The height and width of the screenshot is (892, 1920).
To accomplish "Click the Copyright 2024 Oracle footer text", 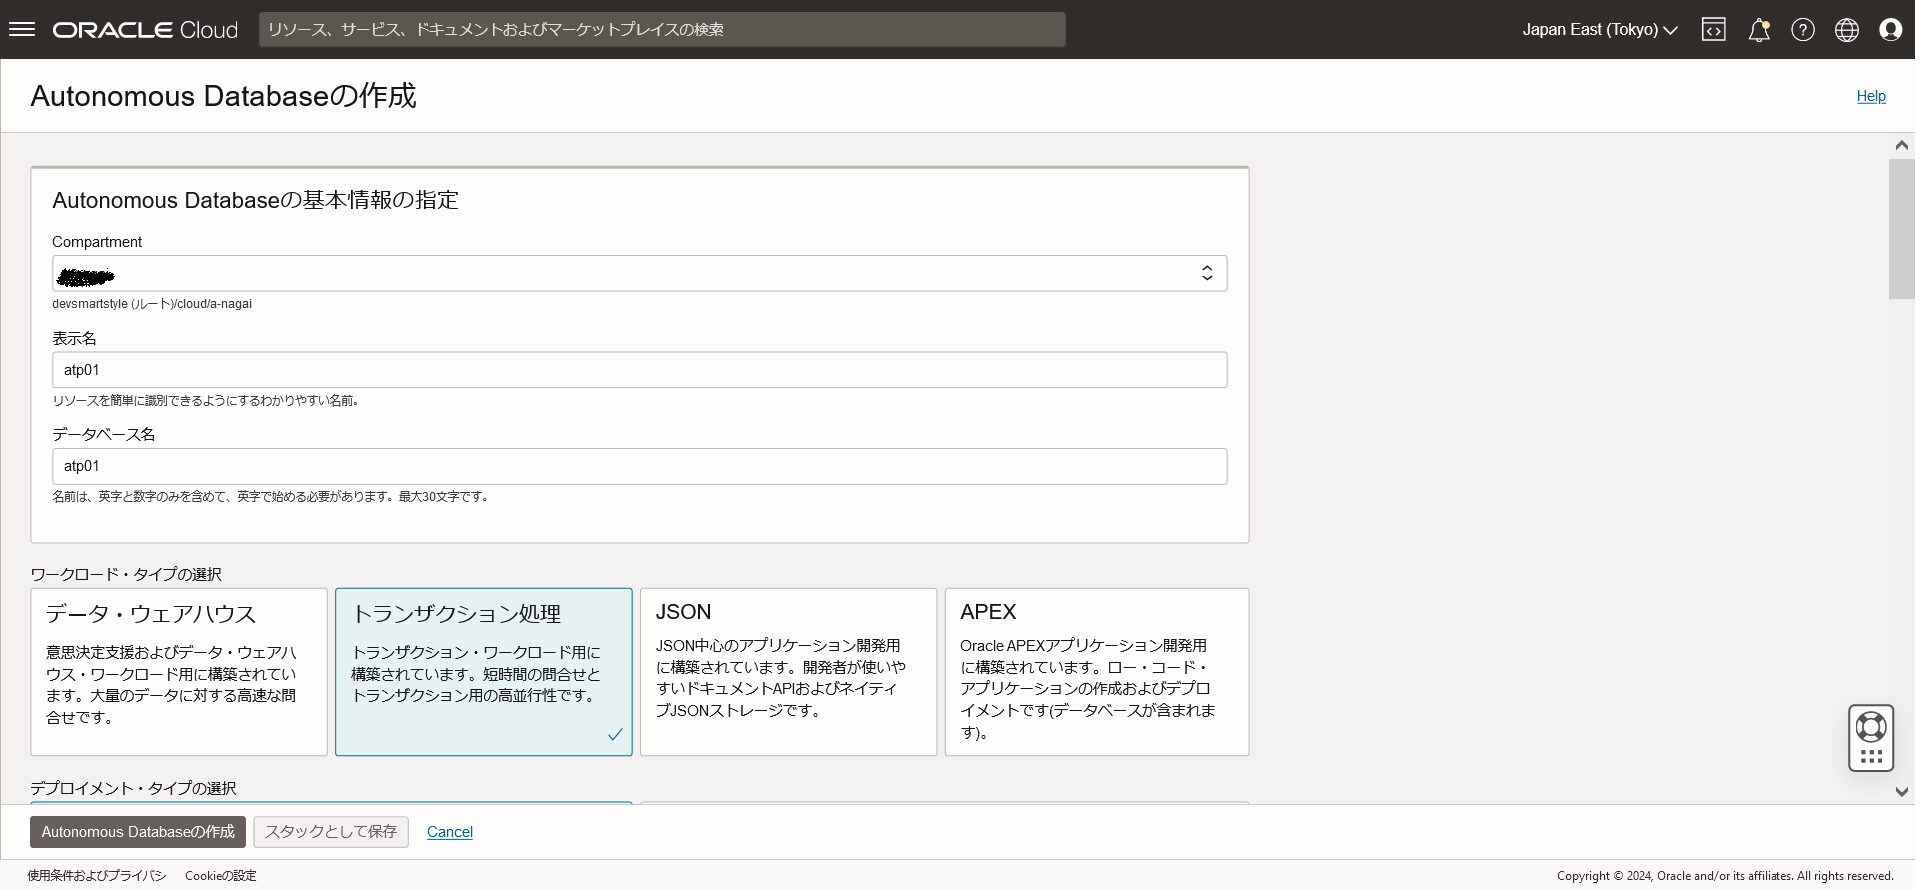I will (1725, 876).
